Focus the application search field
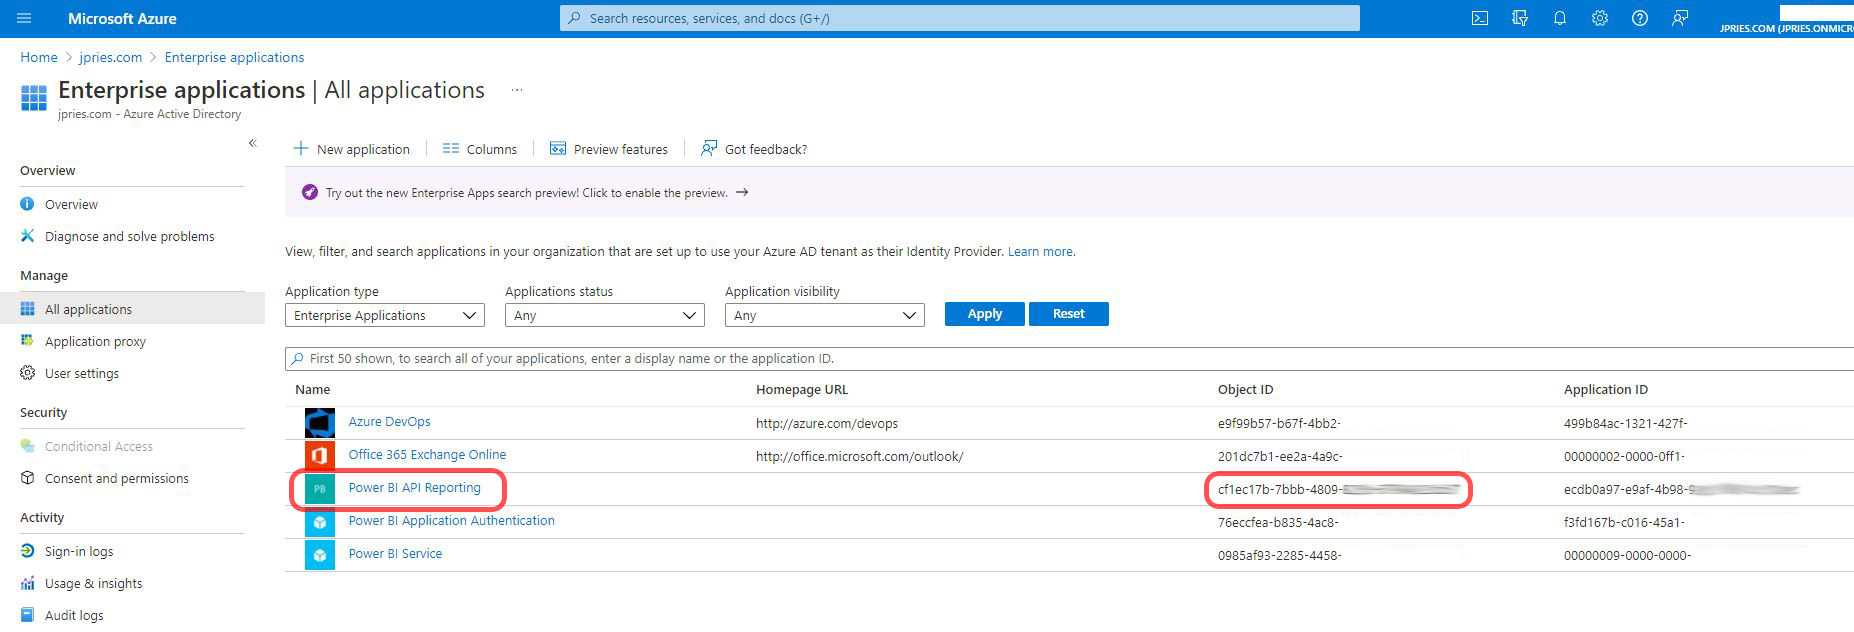 (x=1000, y=358)
